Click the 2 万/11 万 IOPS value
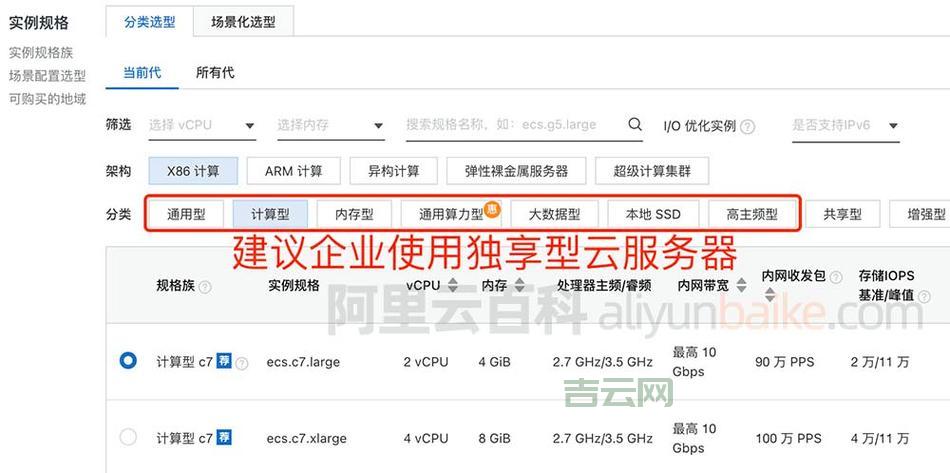950x473 pixels. (880, 362)
